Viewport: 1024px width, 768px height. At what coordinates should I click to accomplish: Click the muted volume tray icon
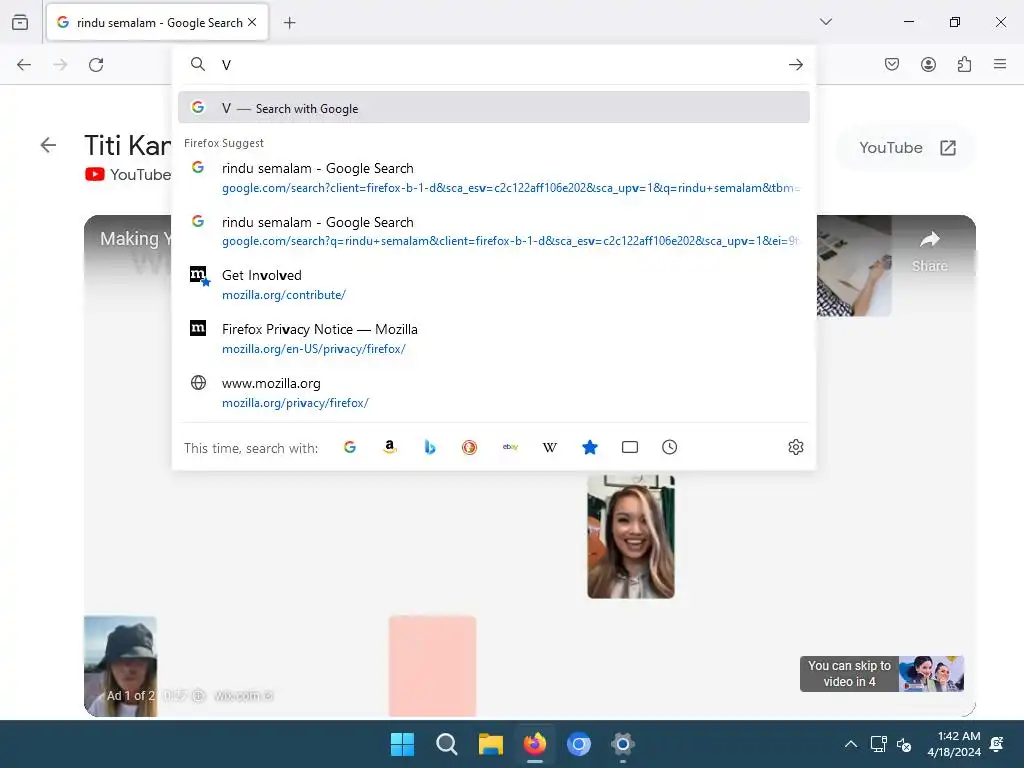[904, 744]
